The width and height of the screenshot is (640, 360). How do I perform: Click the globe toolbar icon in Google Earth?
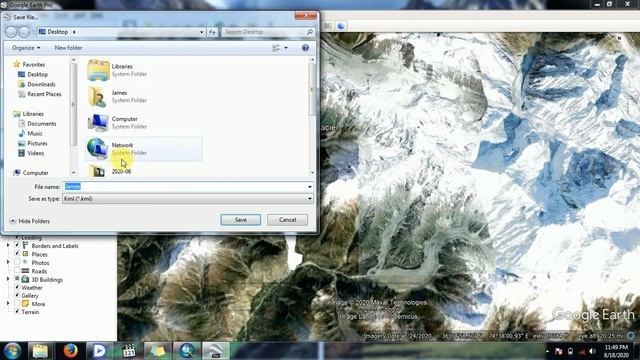tap(341, 26)
